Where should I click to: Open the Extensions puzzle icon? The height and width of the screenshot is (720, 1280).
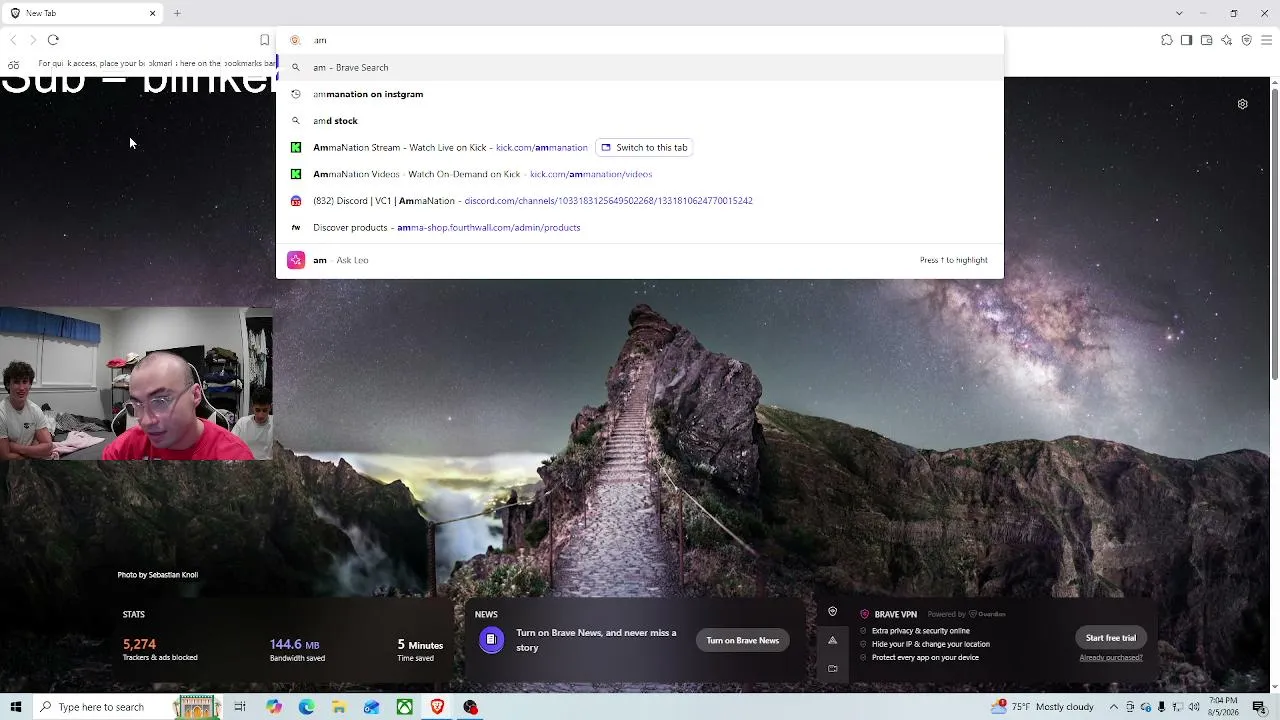pyautogui.click(x=1167, y=40)
